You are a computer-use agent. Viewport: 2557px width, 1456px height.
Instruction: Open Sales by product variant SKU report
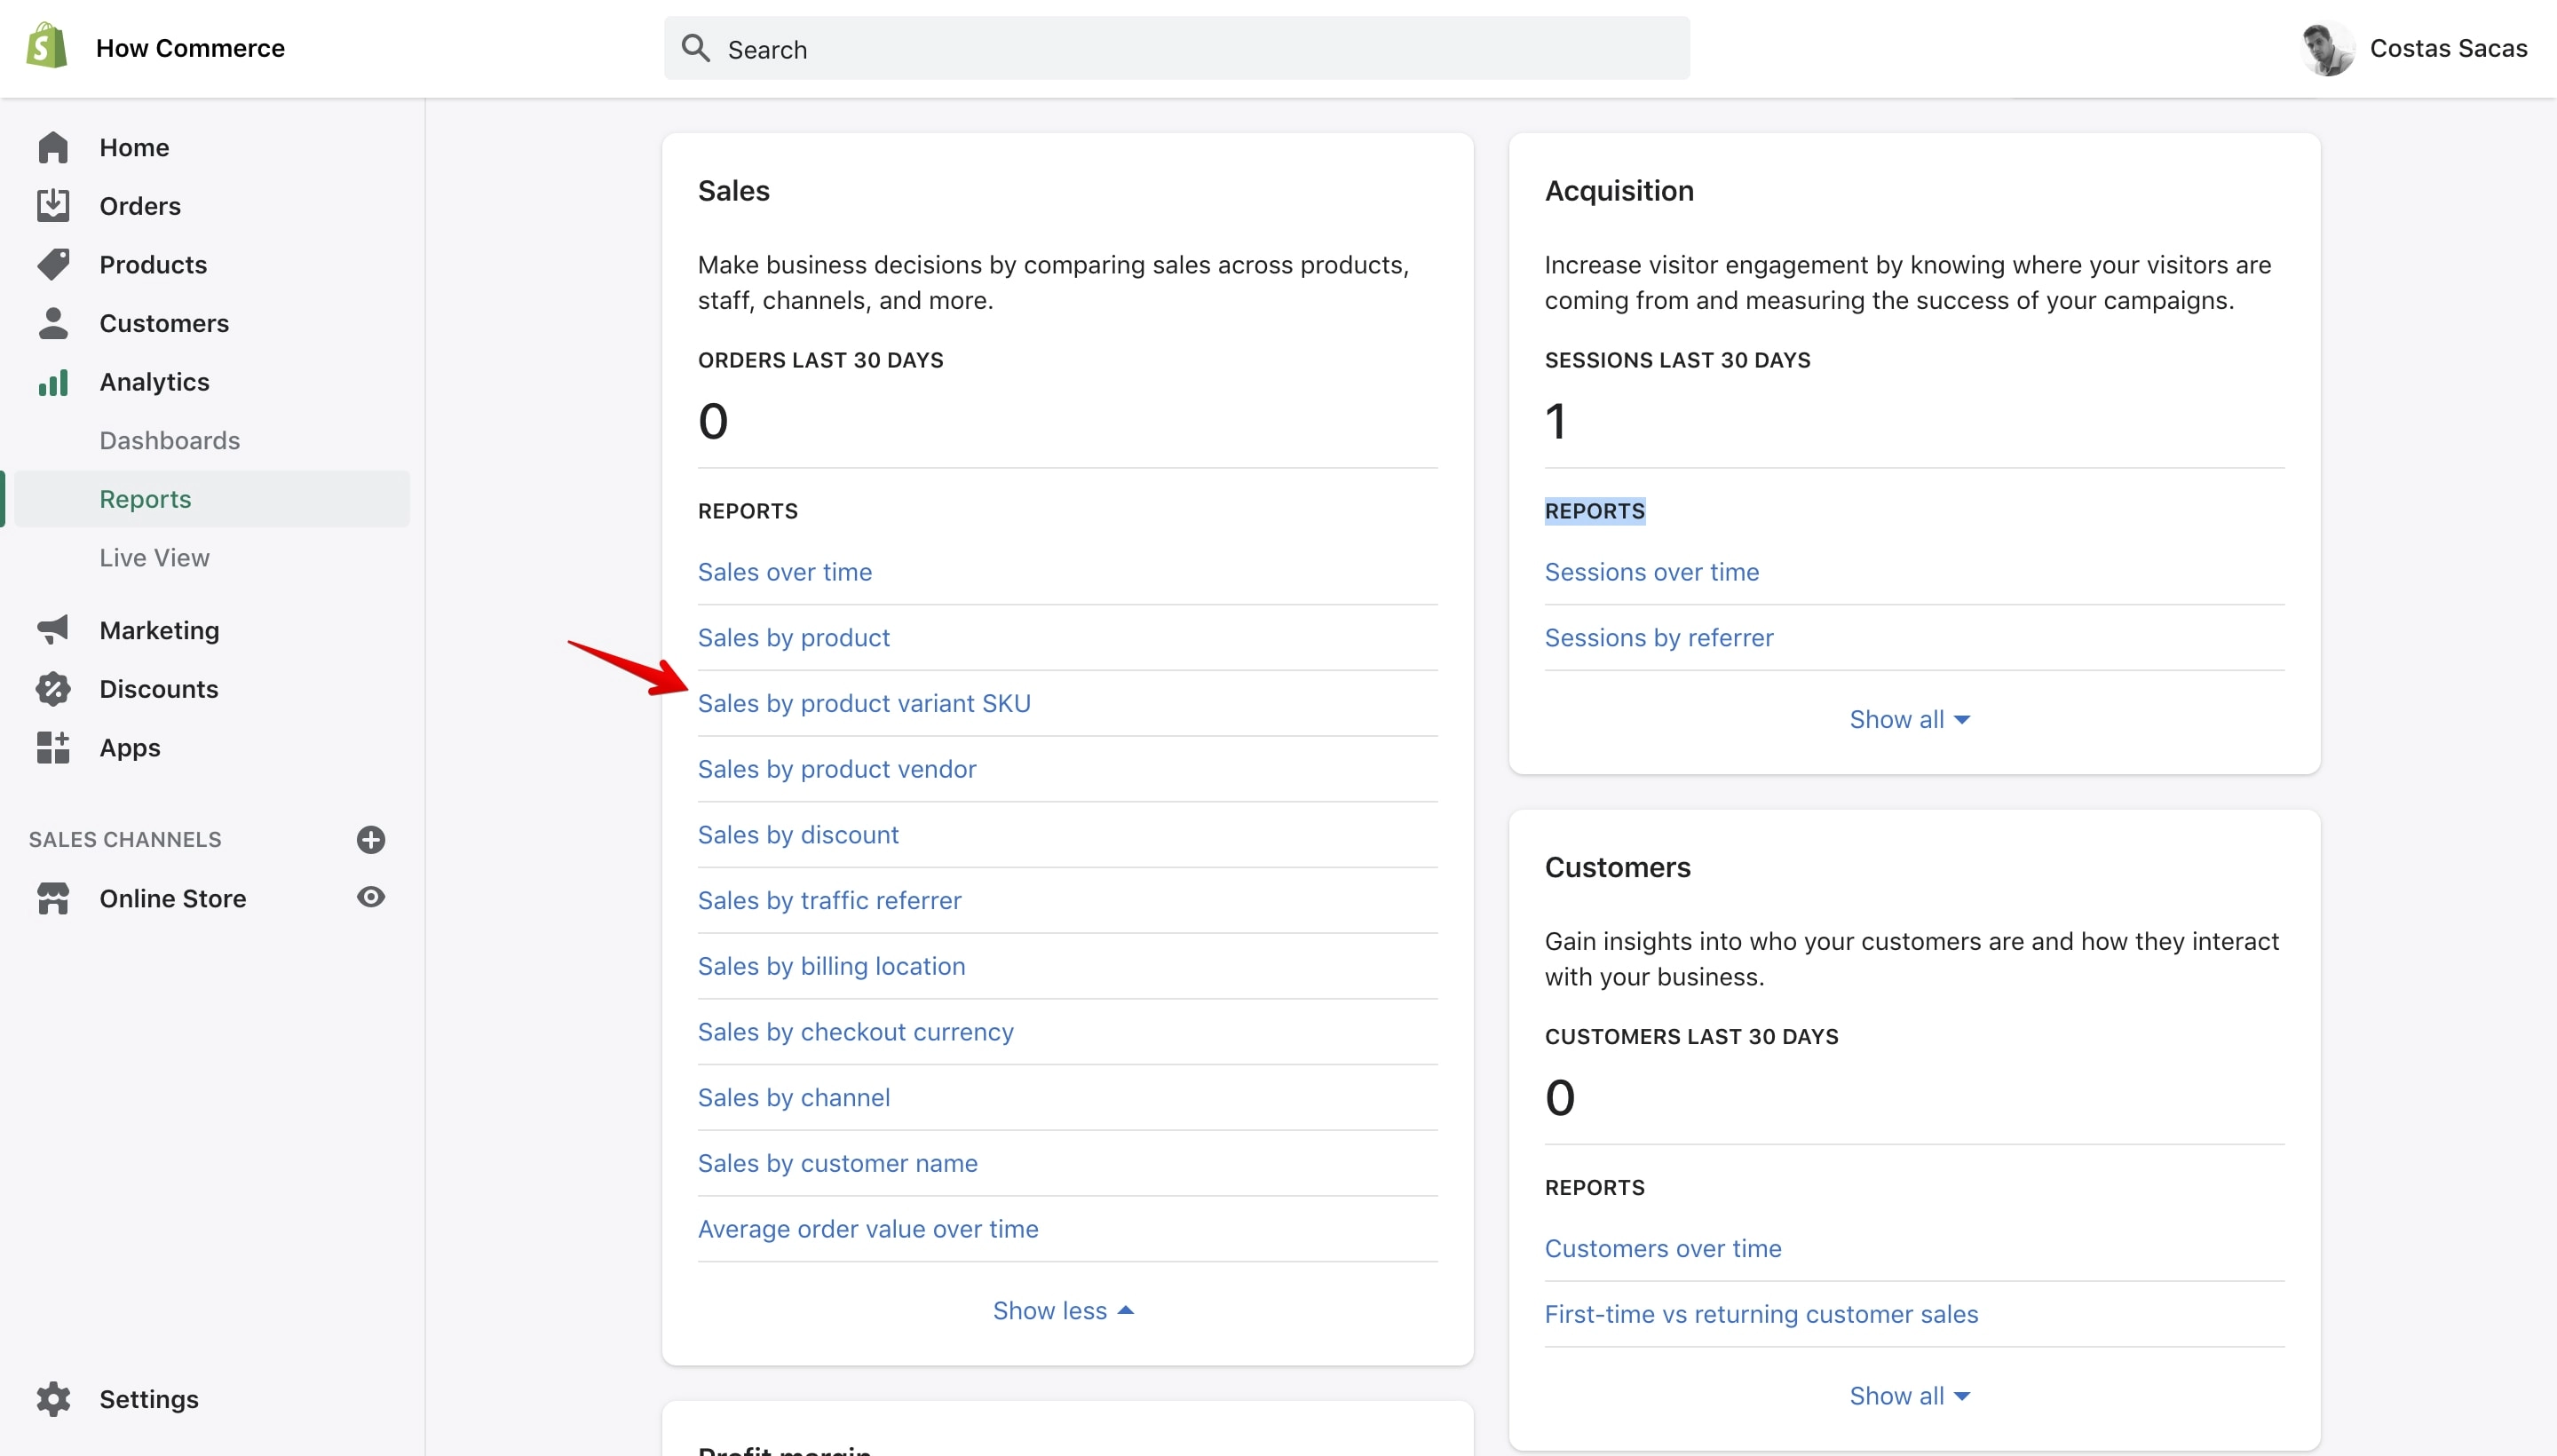(864, 703)
